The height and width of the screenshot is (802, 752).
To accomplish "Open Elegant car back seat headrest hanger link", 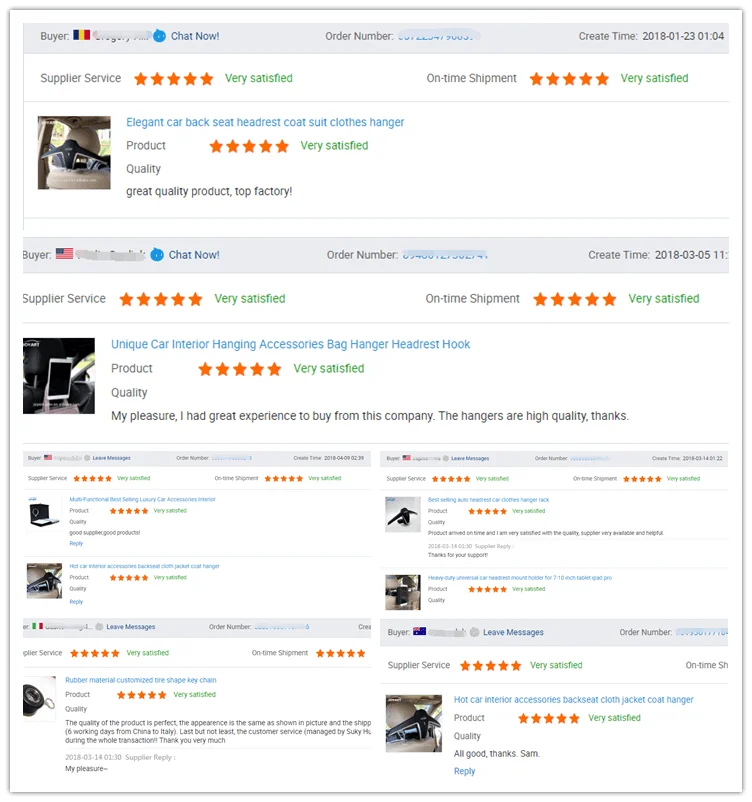I will click(265, 122).
